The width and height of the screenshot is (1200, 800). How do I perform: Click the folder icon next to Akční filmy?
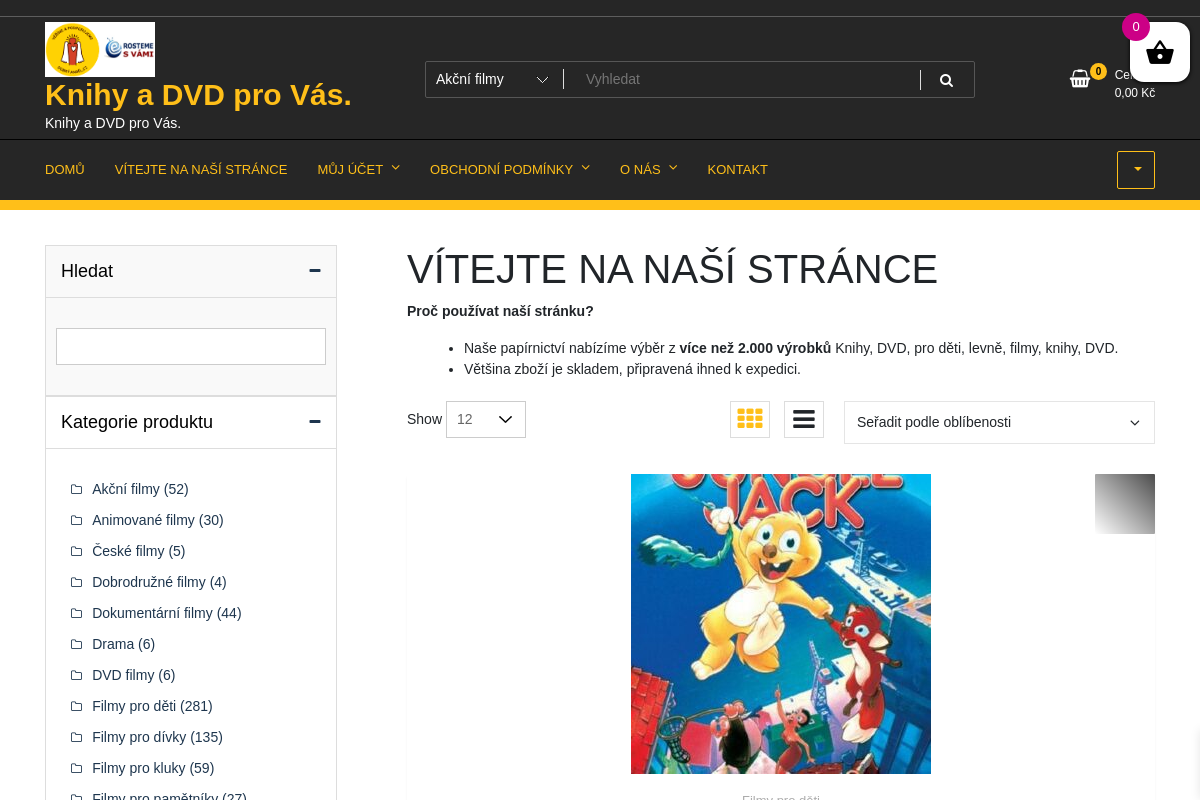pos(76,489)
